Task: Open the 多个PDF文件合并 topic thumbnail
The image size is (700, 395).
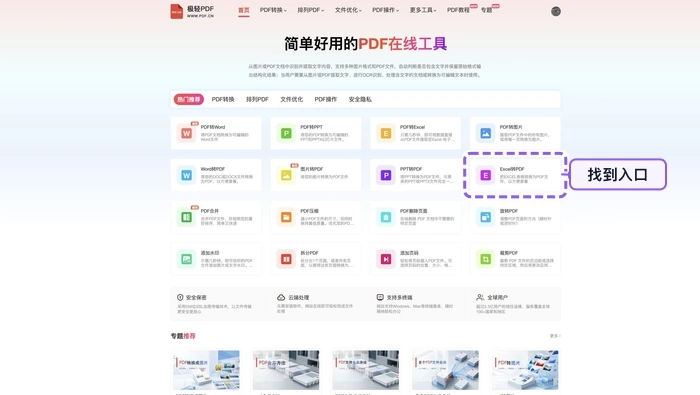Action: click(x=445, y=370)
